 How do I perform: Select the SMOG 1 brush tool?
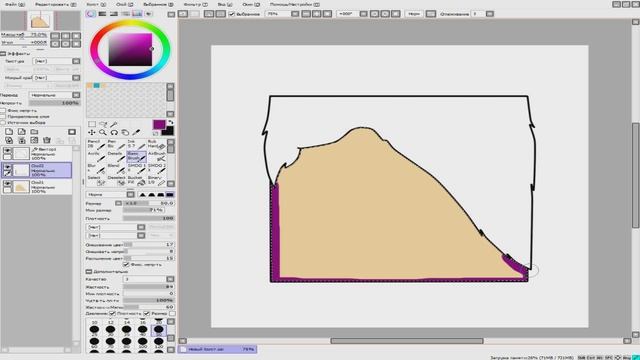136,168
